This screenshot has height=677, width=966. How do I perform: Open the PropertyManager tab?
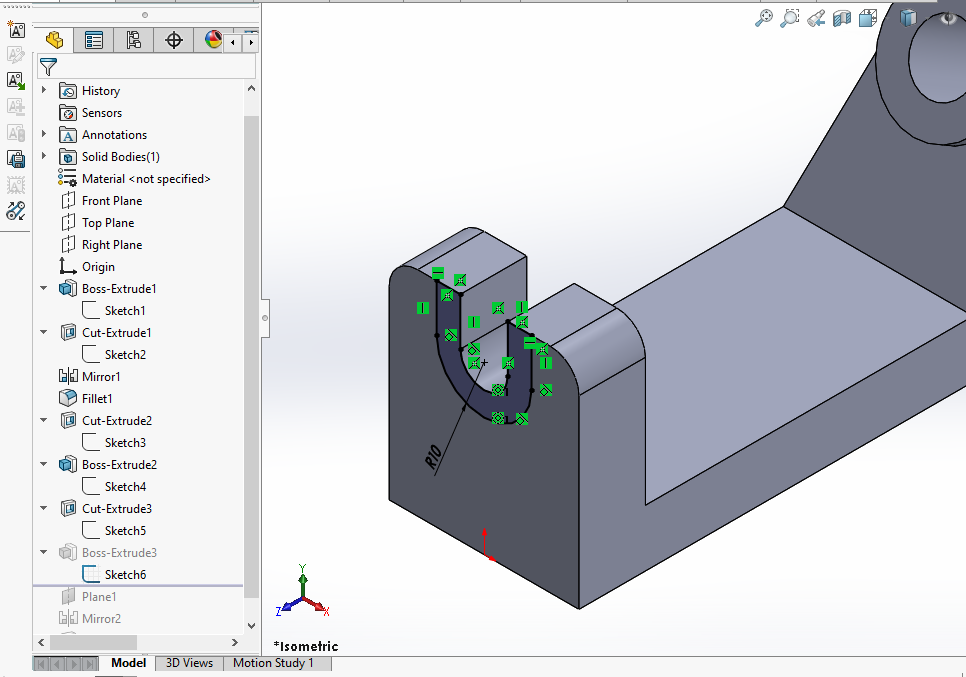pyautogui.click(x=94, y=40)
